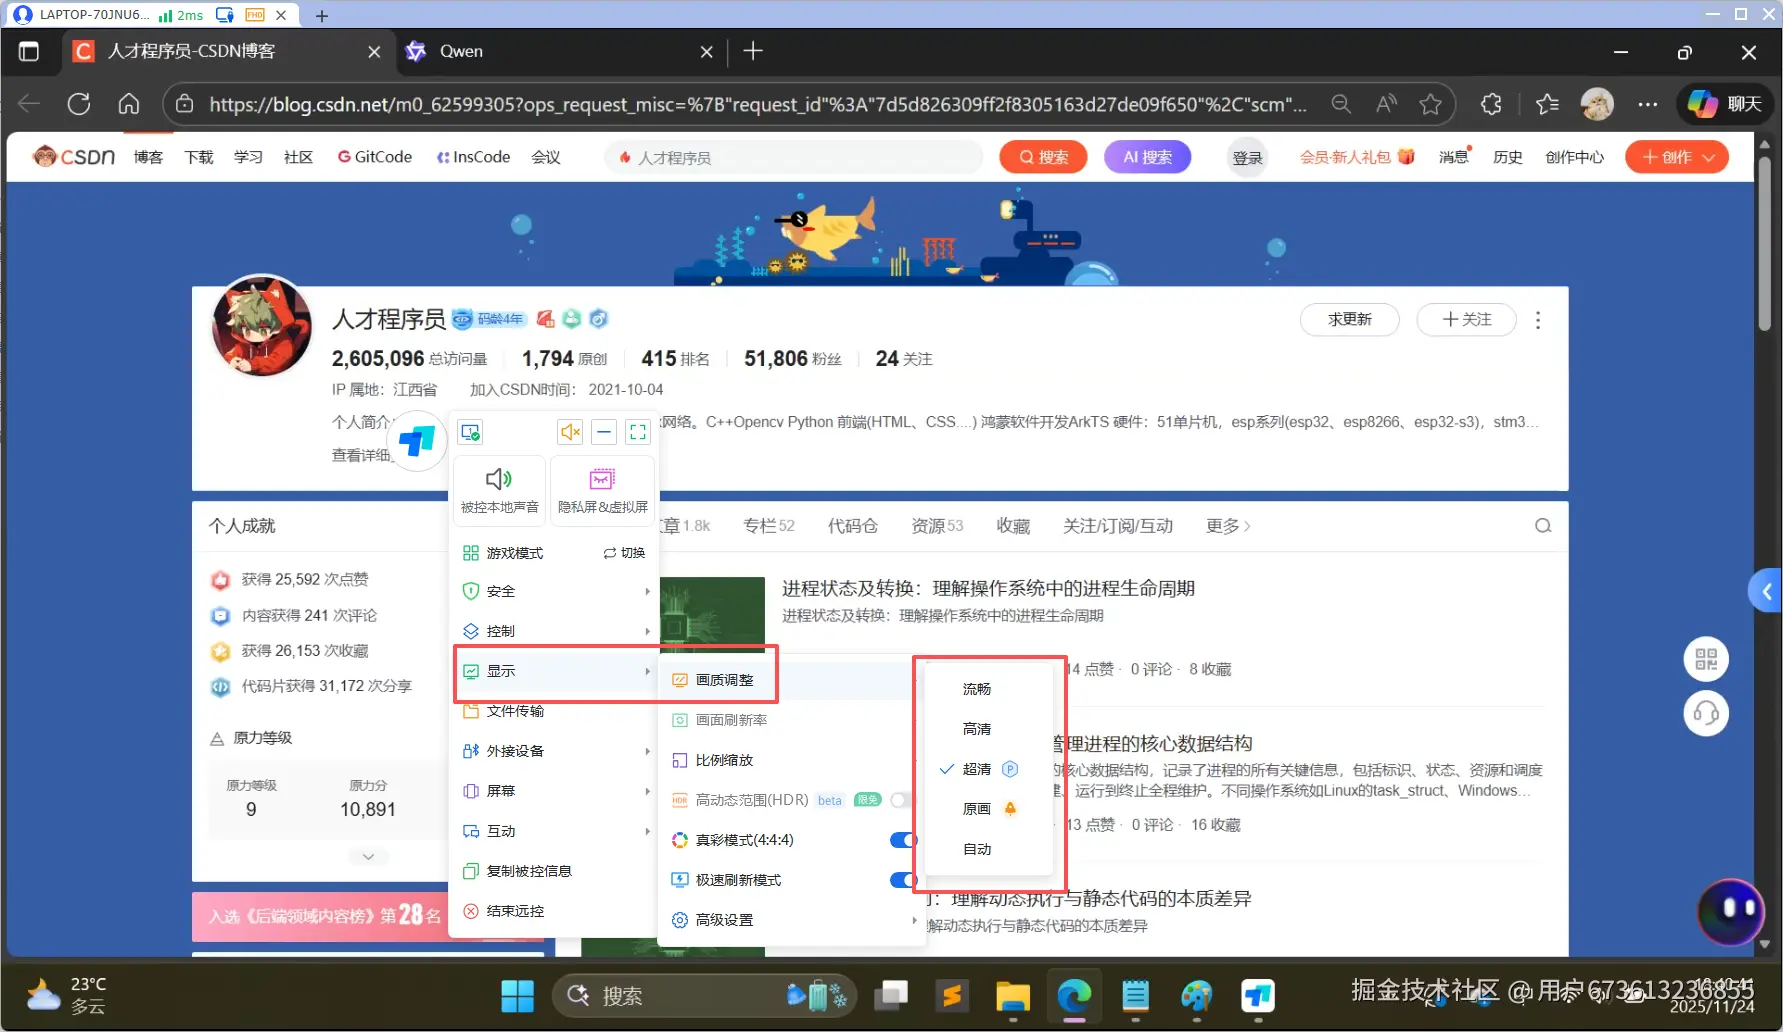This screenshot has height=1032, width=1783.
Task: Reload the page in the browser
Action: pos(79,104)
